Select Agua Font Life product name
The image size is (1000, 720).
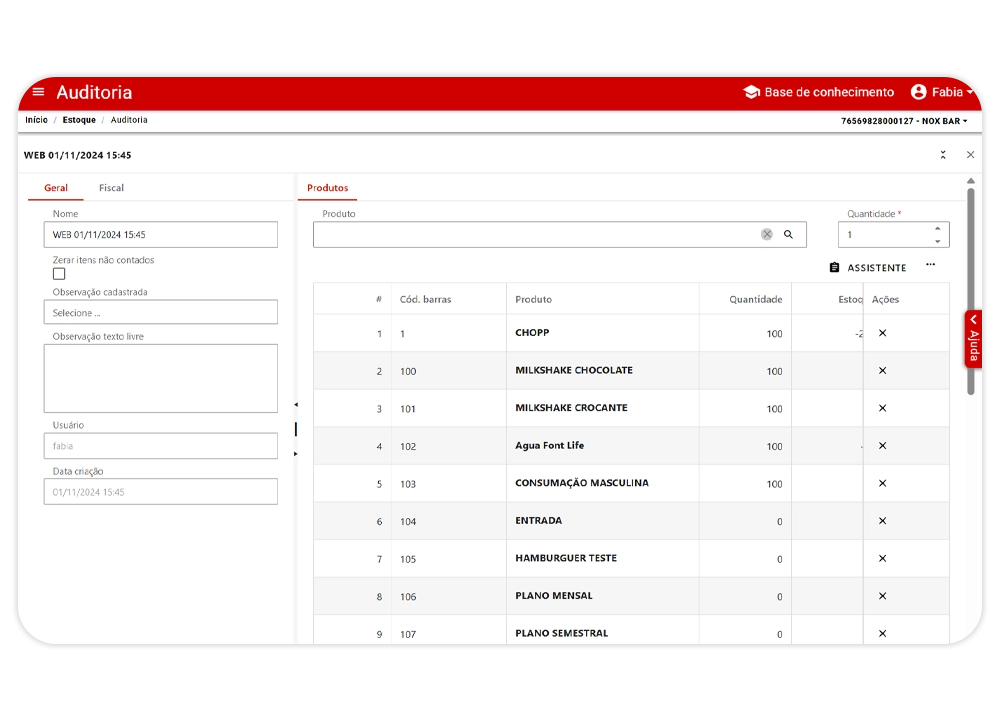click(549, 446)
